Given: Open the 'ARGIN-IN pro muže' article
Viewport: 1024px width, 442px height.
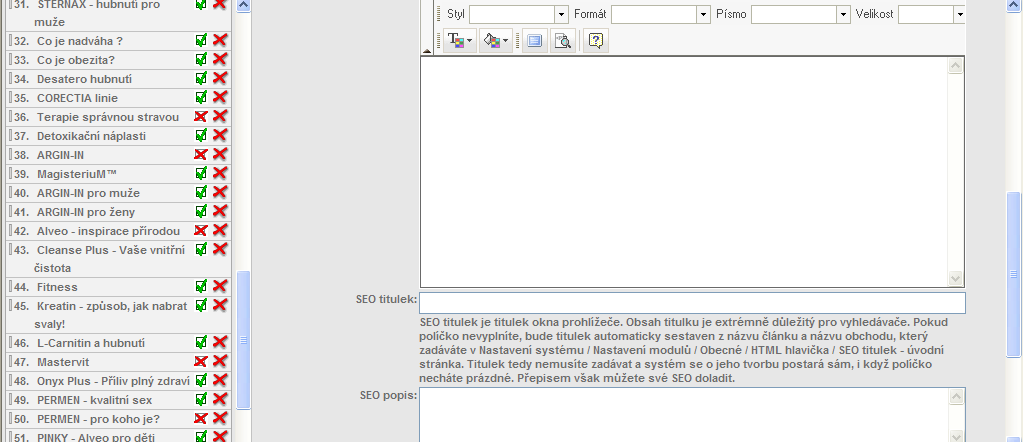Looking at the screenshot, I should pyautogui.click(x=88, y=193).
